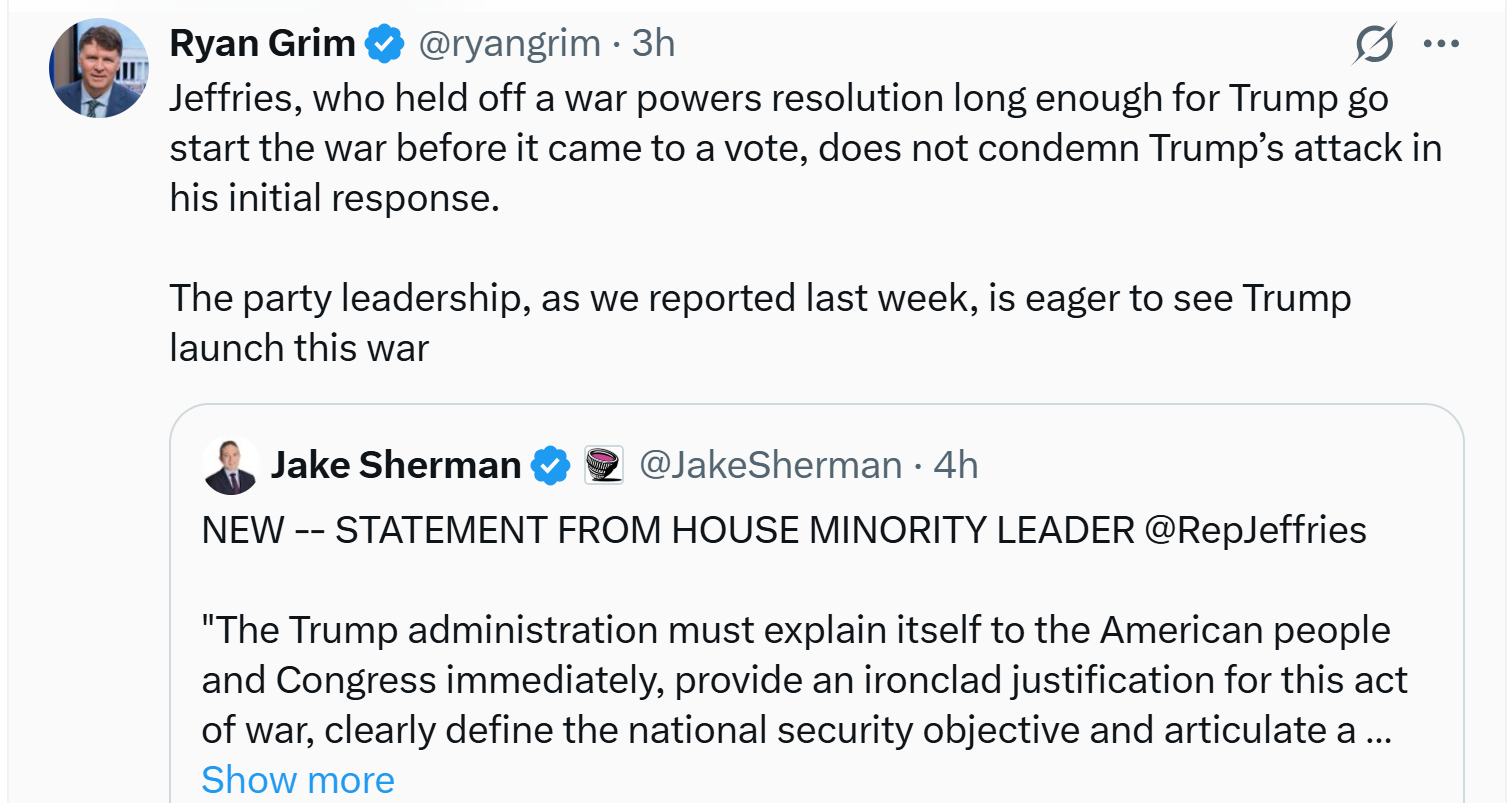Click Ryan Grim's blue verified badge
Image resolution: width=1512 pixels, height=803 pixels.
click(x=386, y=43)
